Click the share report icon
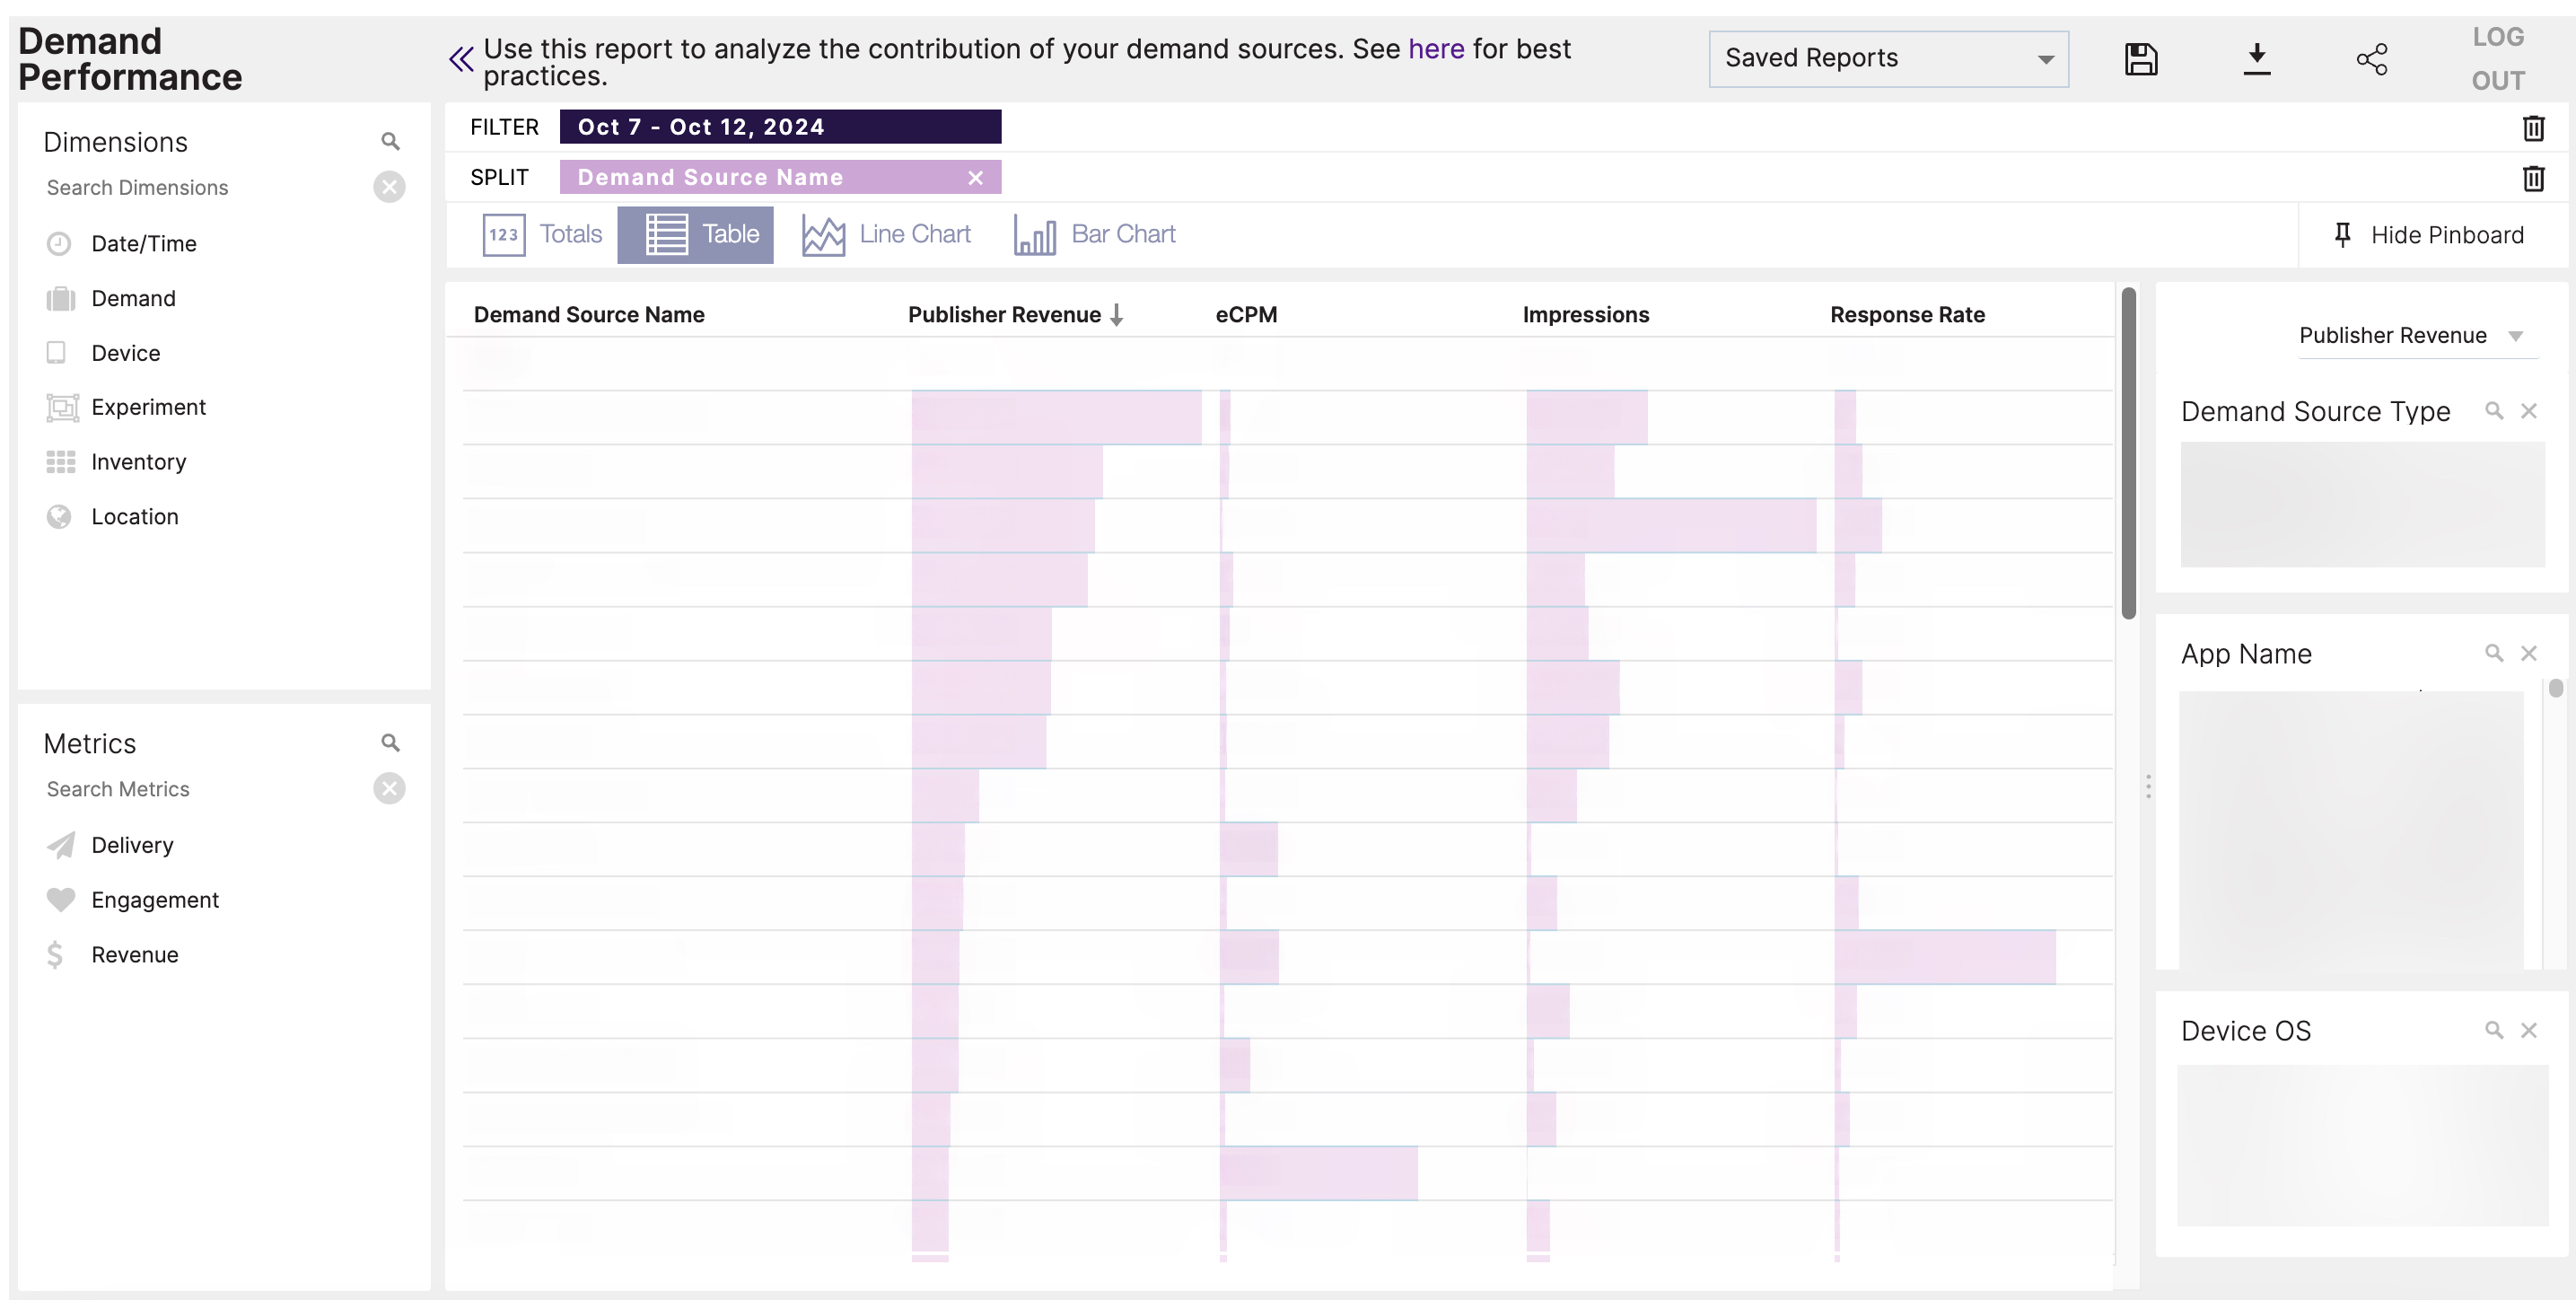The width and height of the screenshot is (2576, 1300). tap(2371, 59)
